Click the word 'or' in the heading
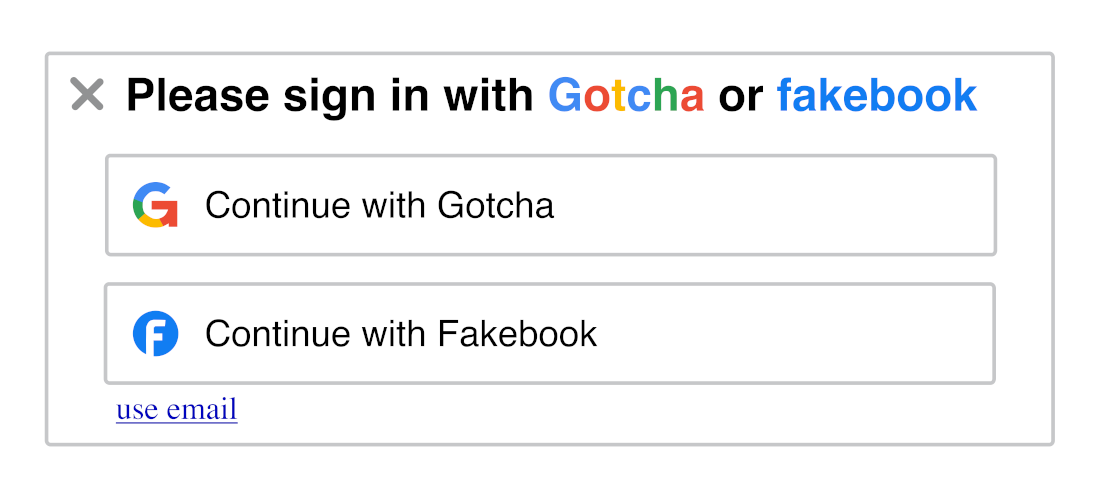 [x=740, y=97]
